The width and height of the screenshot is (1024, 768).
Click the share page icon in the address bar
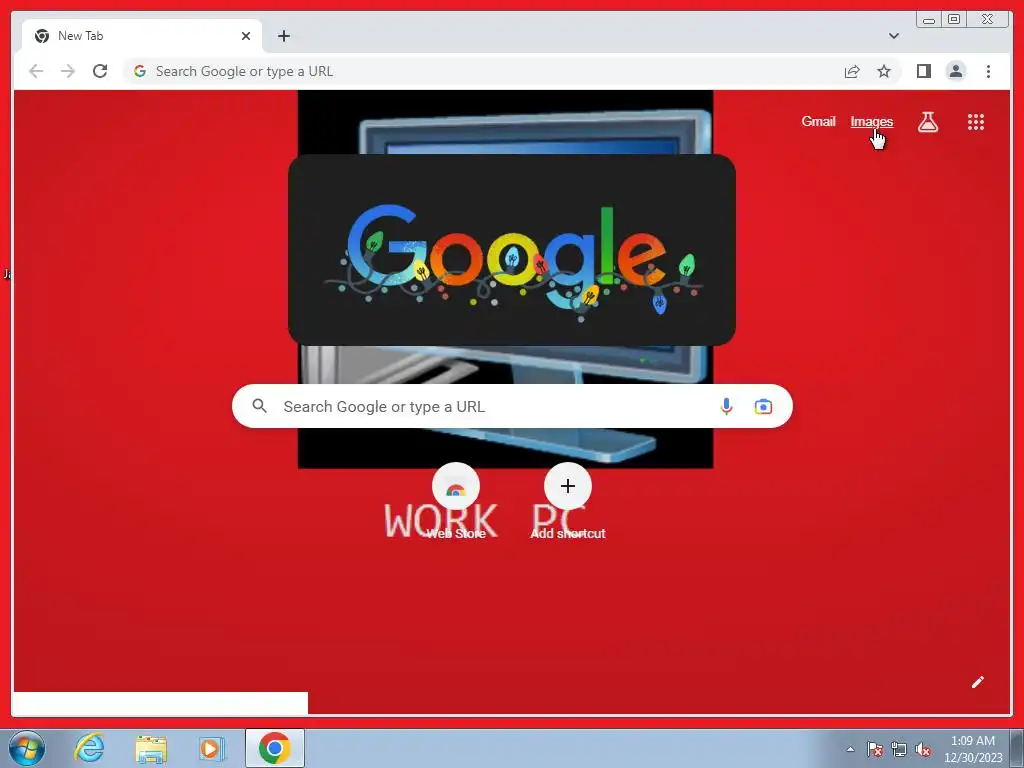852,71
